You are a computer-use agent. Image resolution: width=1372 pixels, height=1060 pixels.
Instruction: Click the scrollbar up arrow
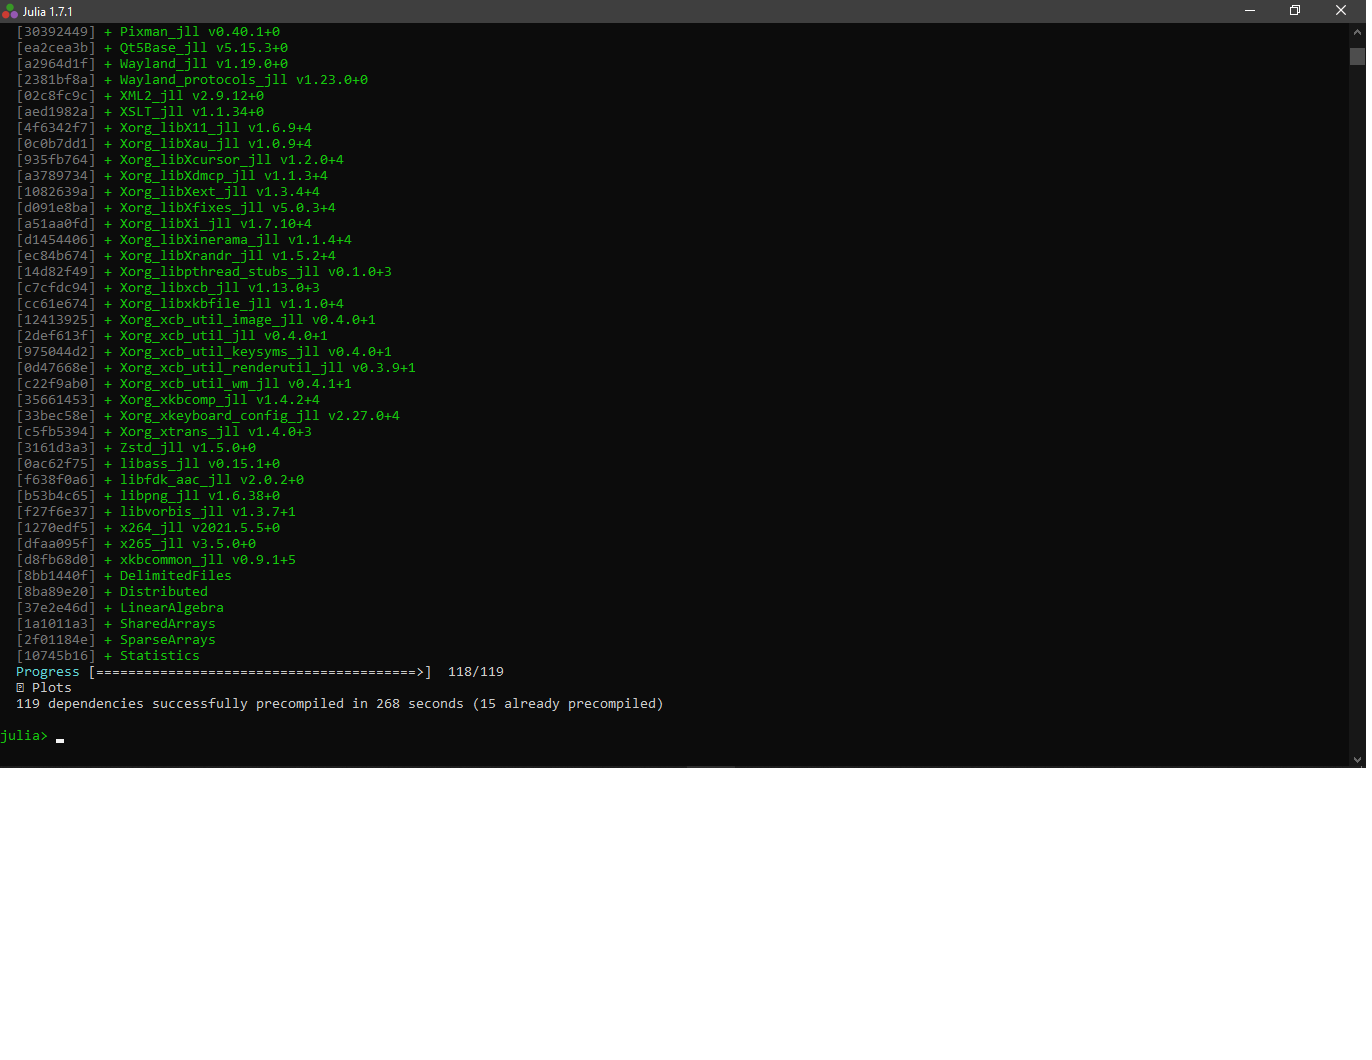pos(1357,32)
